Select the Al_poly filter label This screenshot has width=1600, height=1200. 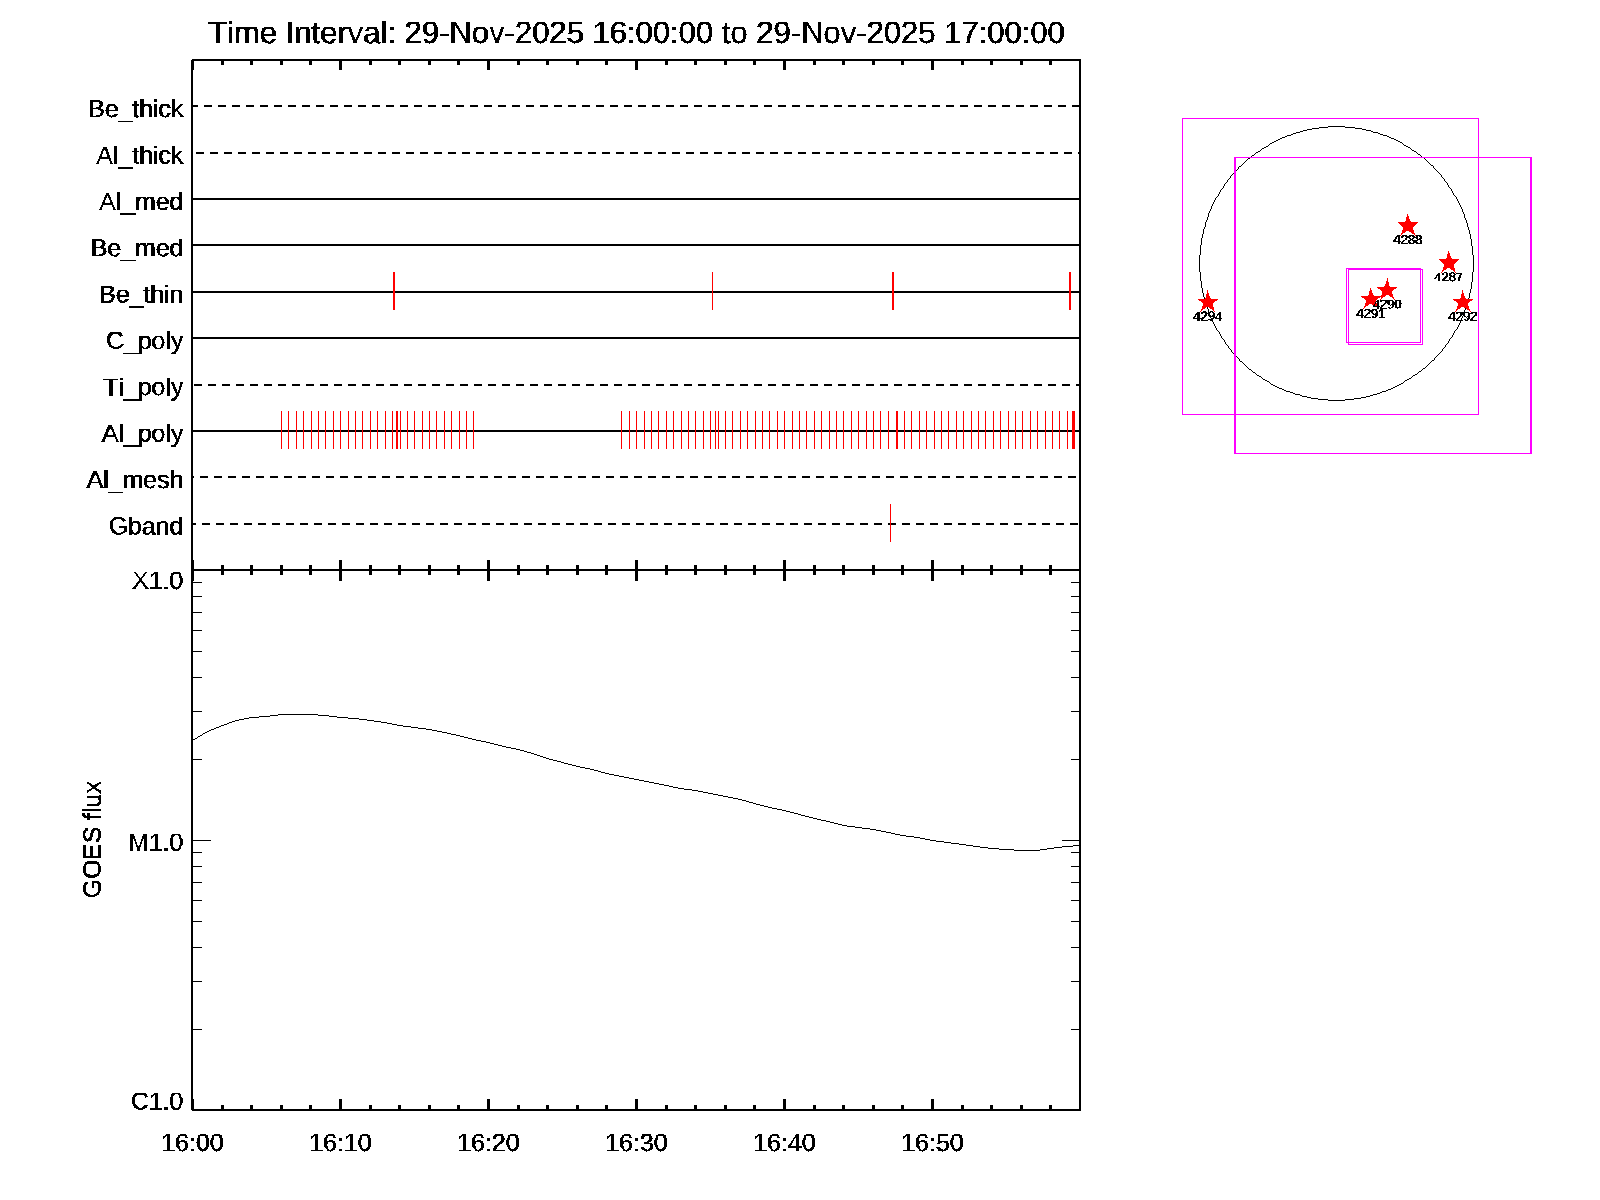click(x=142, y=434)
